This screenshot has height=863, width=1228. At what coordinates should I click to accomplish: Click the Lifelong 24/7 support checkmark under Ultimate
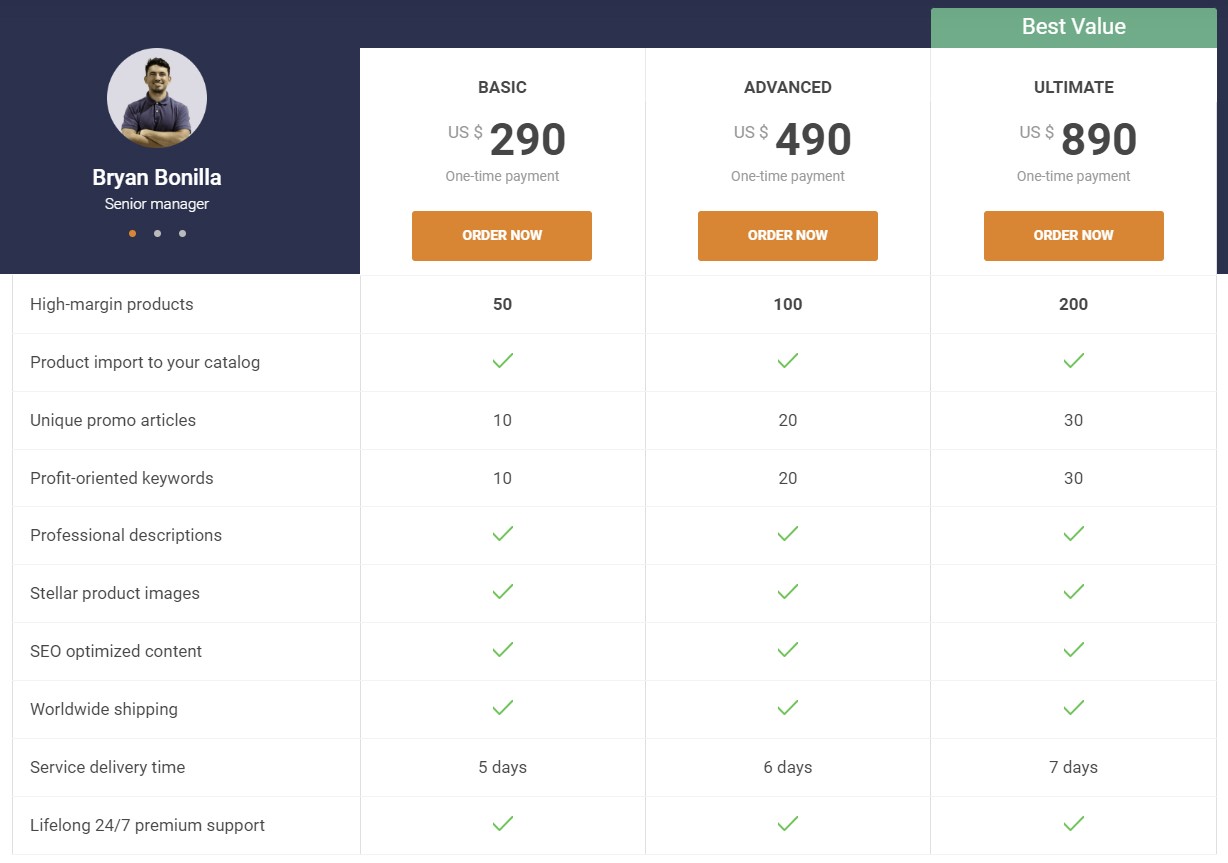coord(1073,824)
